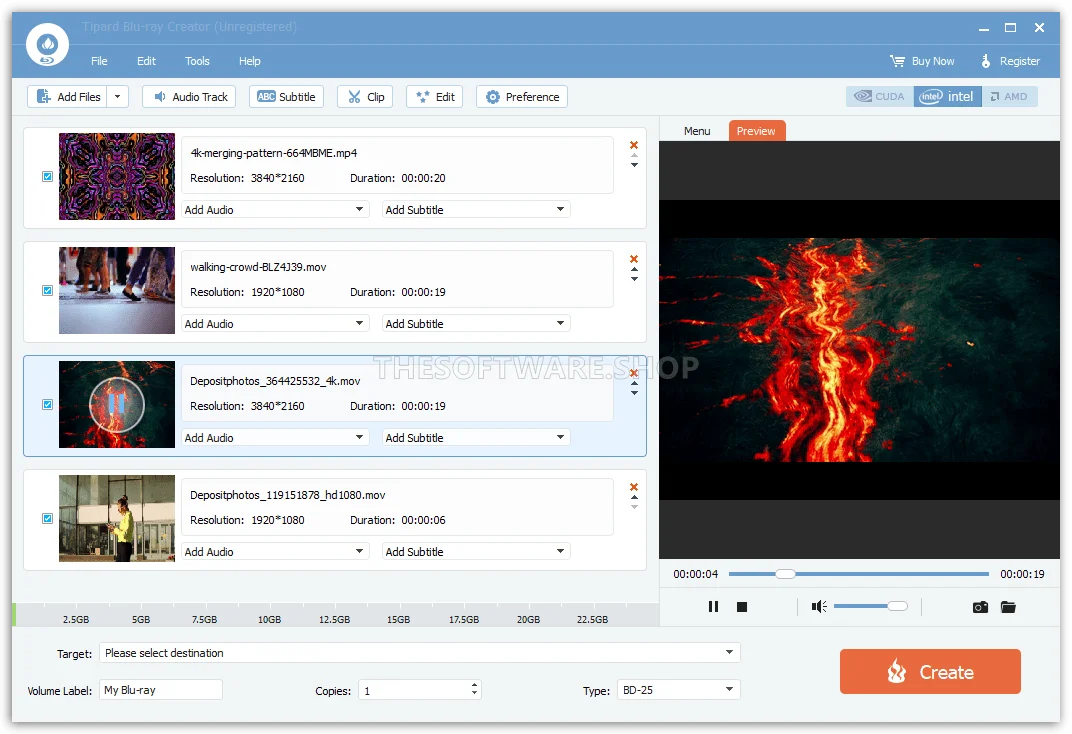The width and height of the screenshot is (1072, 734).
Task: Open Add Subtitle dropdown for 4k-merging-pattern
Action: (x=476, y=209)
